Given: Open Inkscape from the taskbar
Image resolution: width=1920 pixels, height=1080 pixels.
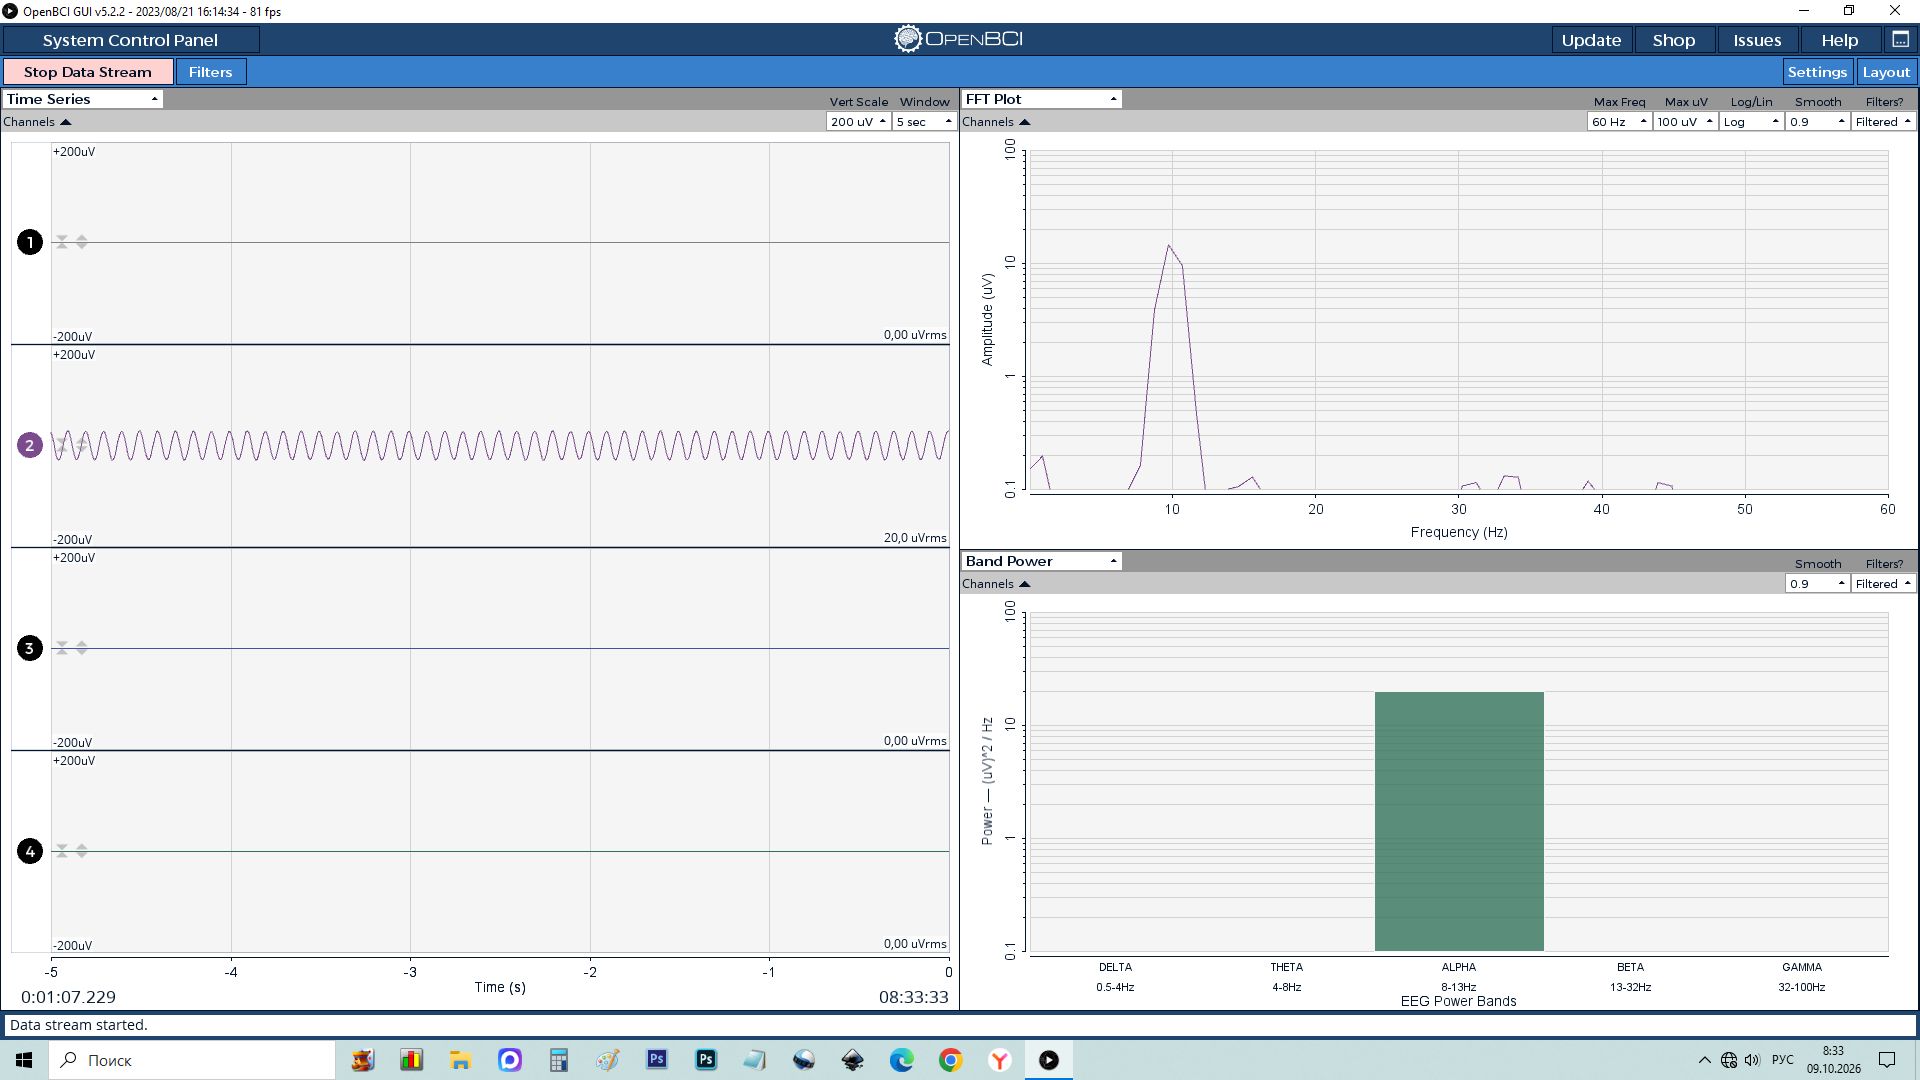Looking at the screenshot, I should [x=853, y=1060].
